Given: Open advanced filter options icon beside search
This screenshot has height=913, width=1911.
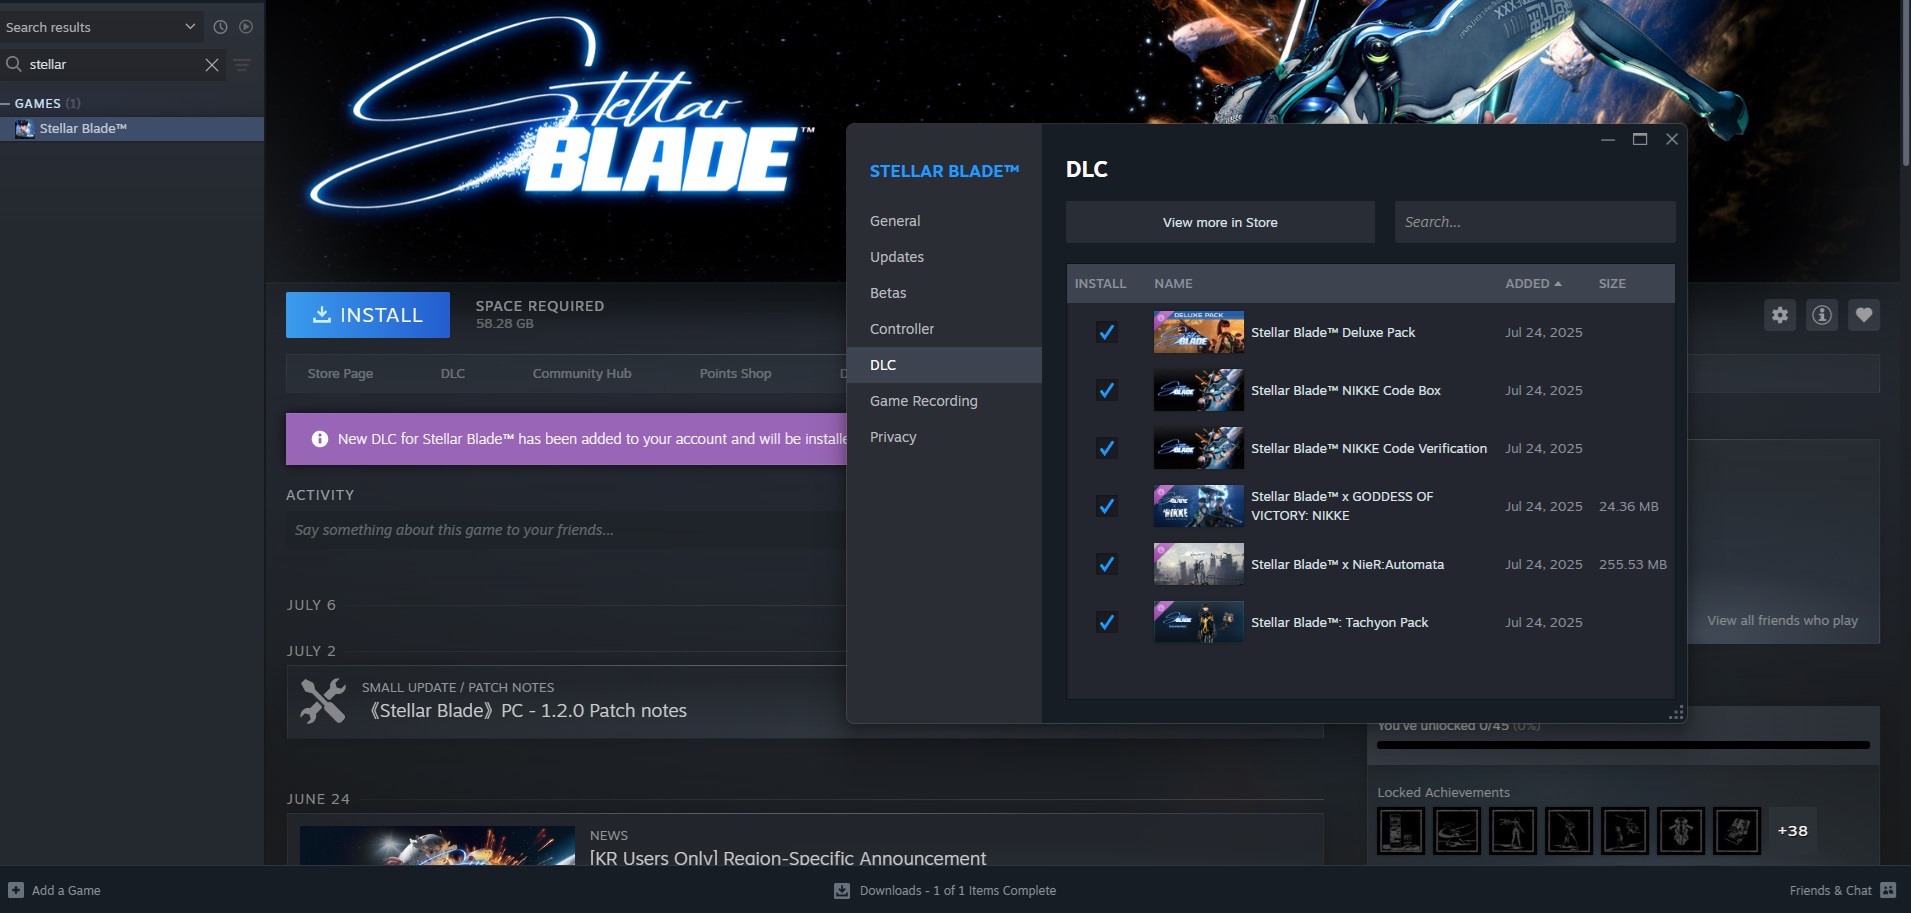Looking at the screenshot, I should click(242, 65).
